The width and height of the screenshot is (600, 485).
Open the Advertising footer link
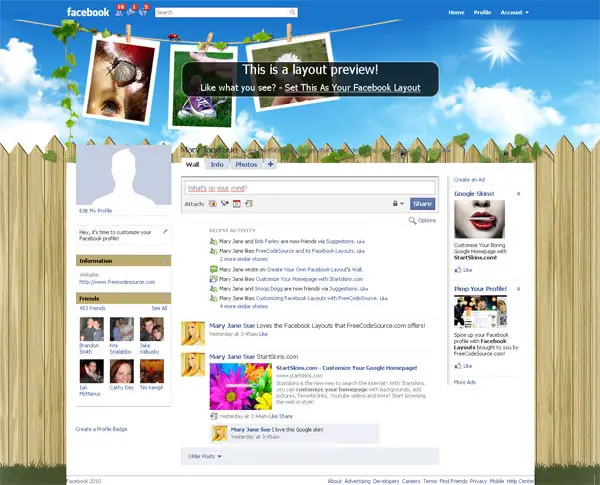[x=357, y=481]
